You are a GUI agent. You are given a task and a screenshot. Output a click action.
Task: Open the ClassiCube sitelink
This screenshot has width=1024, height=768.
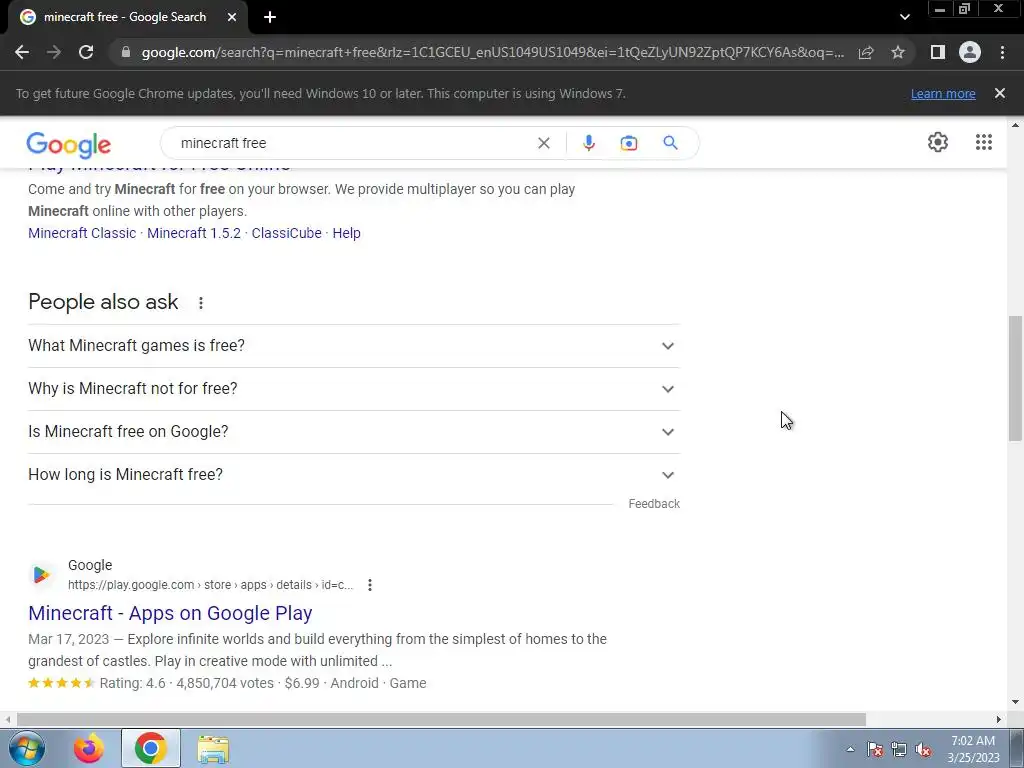click(287, 233)
